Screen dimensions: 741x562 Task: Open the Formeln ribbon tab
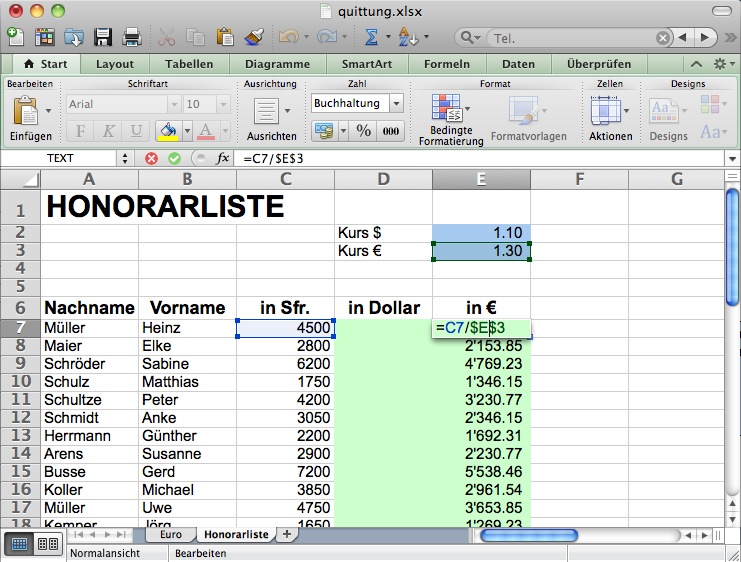pyautogui.click(x=446, y=64)
